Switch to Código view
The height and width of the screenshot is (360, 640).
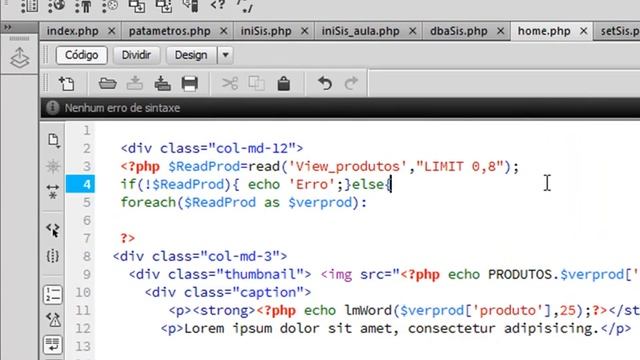coord(82,55)
